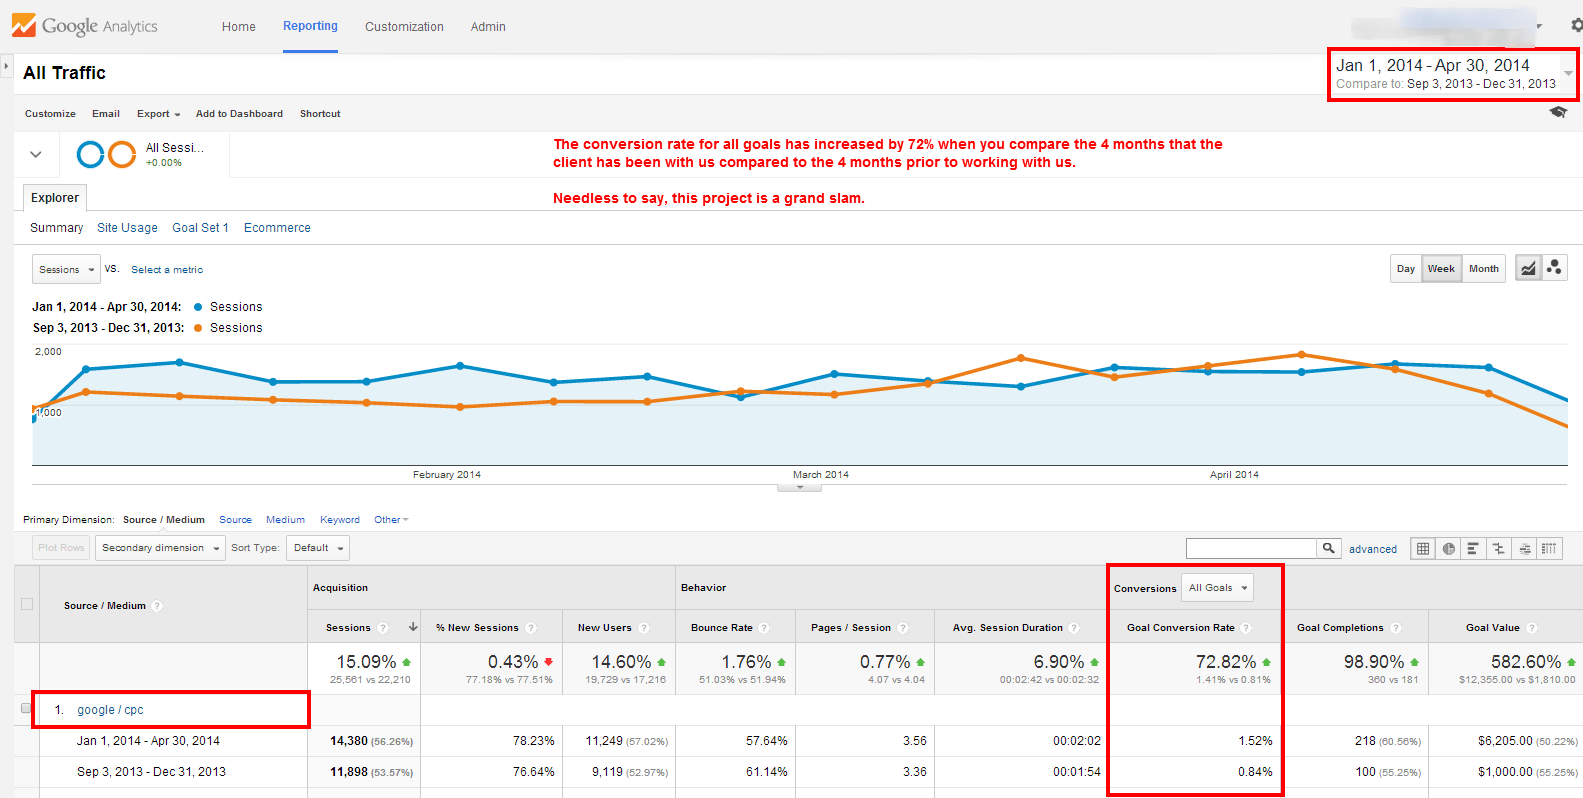Select the pivot view icon
1583x798 pixels.
(1549, 548)
